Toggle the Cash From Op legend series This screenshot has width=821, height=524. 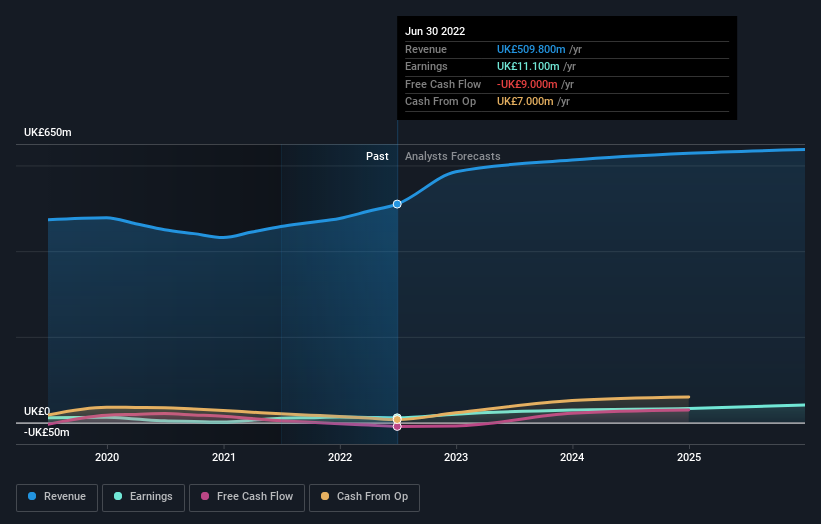[x=364, y=497]
